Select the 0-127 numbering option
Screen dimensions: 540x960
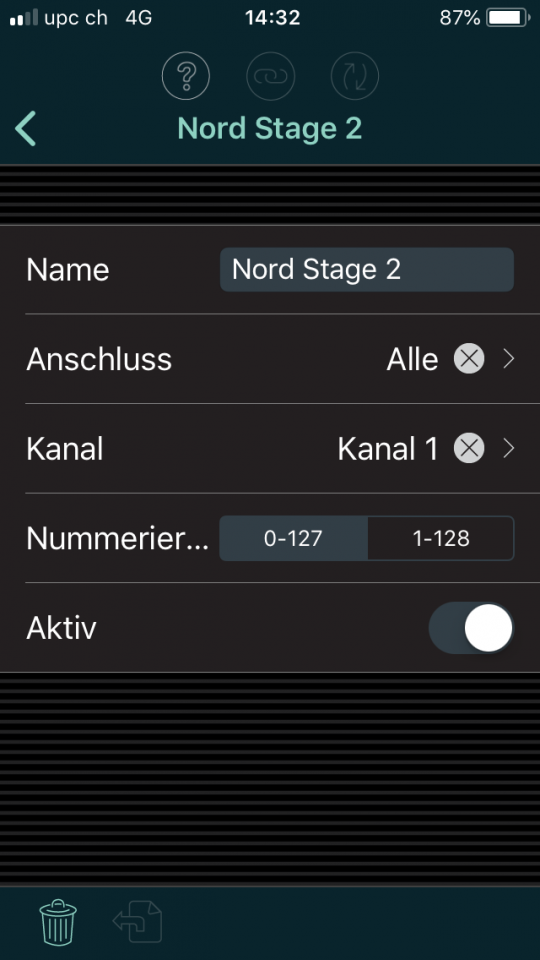[293, 538]
